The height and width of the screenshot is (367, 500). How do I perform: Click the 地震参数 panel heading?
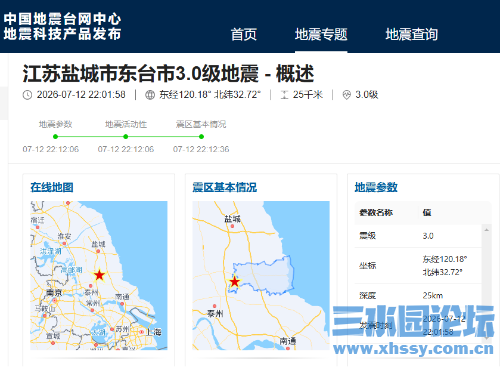point(376,187)
